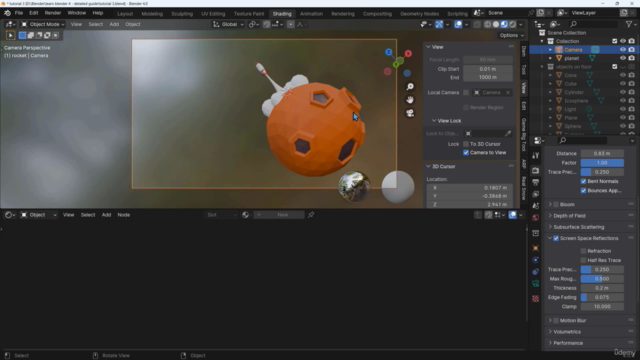640x360 pixels.
Task: Toggle X-ray display in viewport header
Action: pos(477,24)
